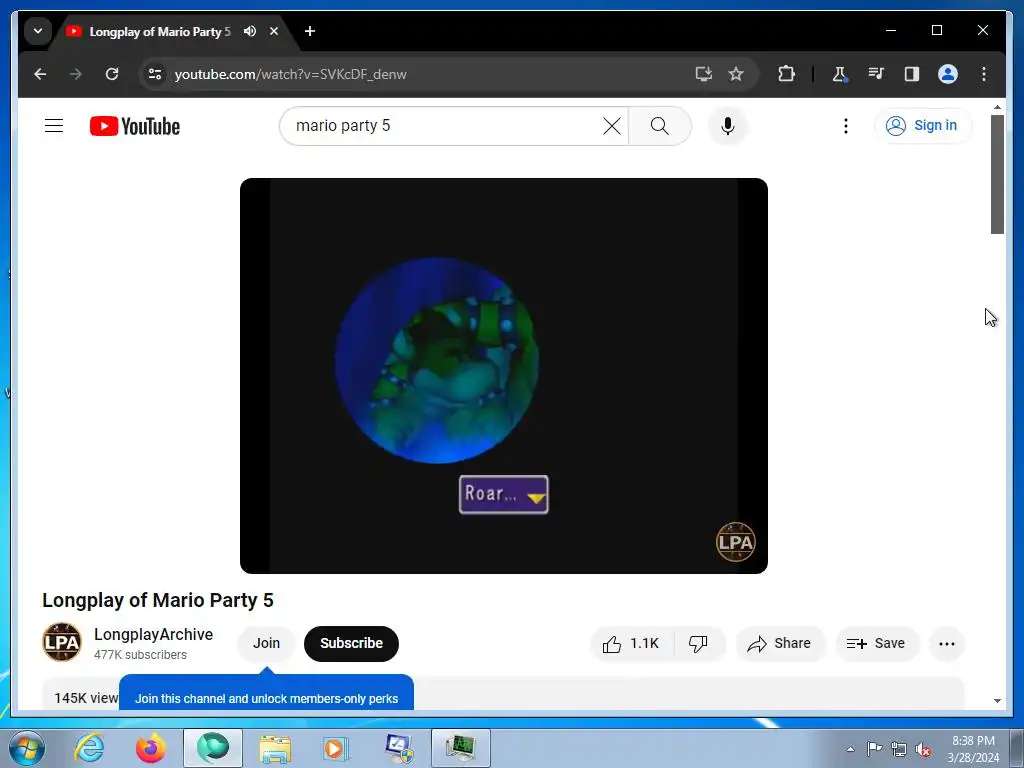
Task: Open the Windows Start menu
Action: [27, 748]
